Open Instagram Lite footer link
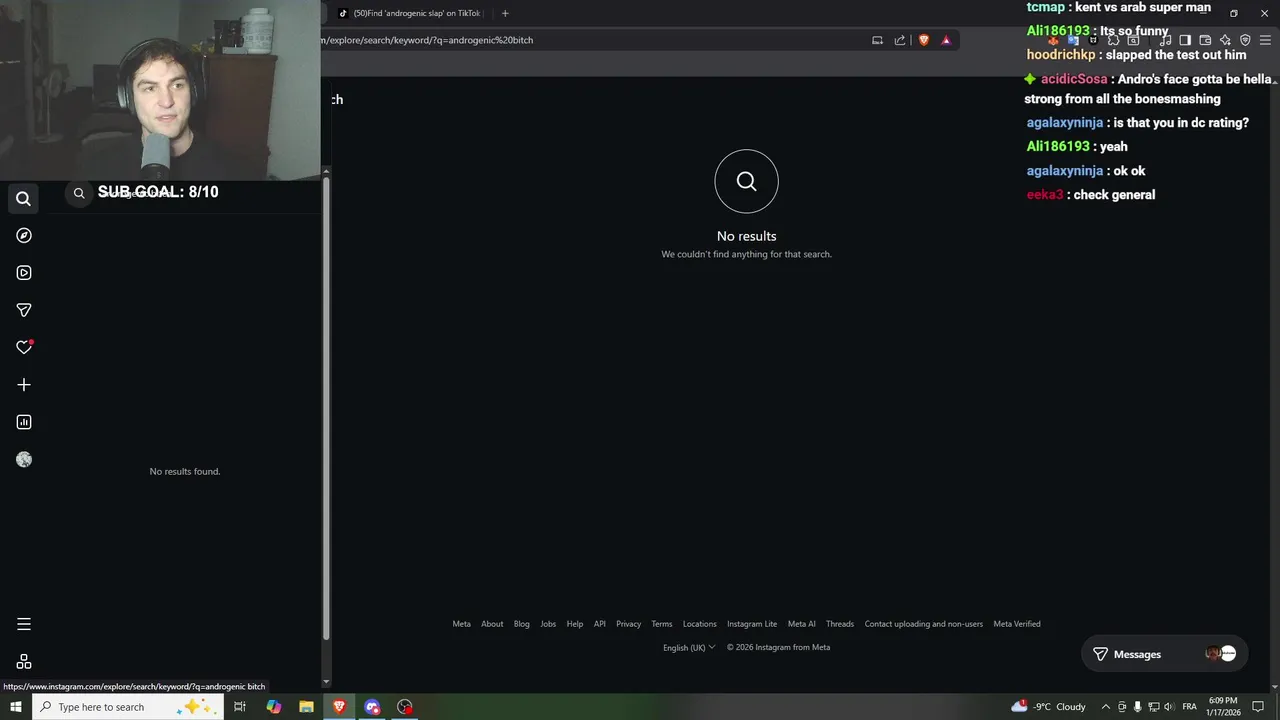The width and height of the screenshot is (1280, 720). tap(752, 624)
